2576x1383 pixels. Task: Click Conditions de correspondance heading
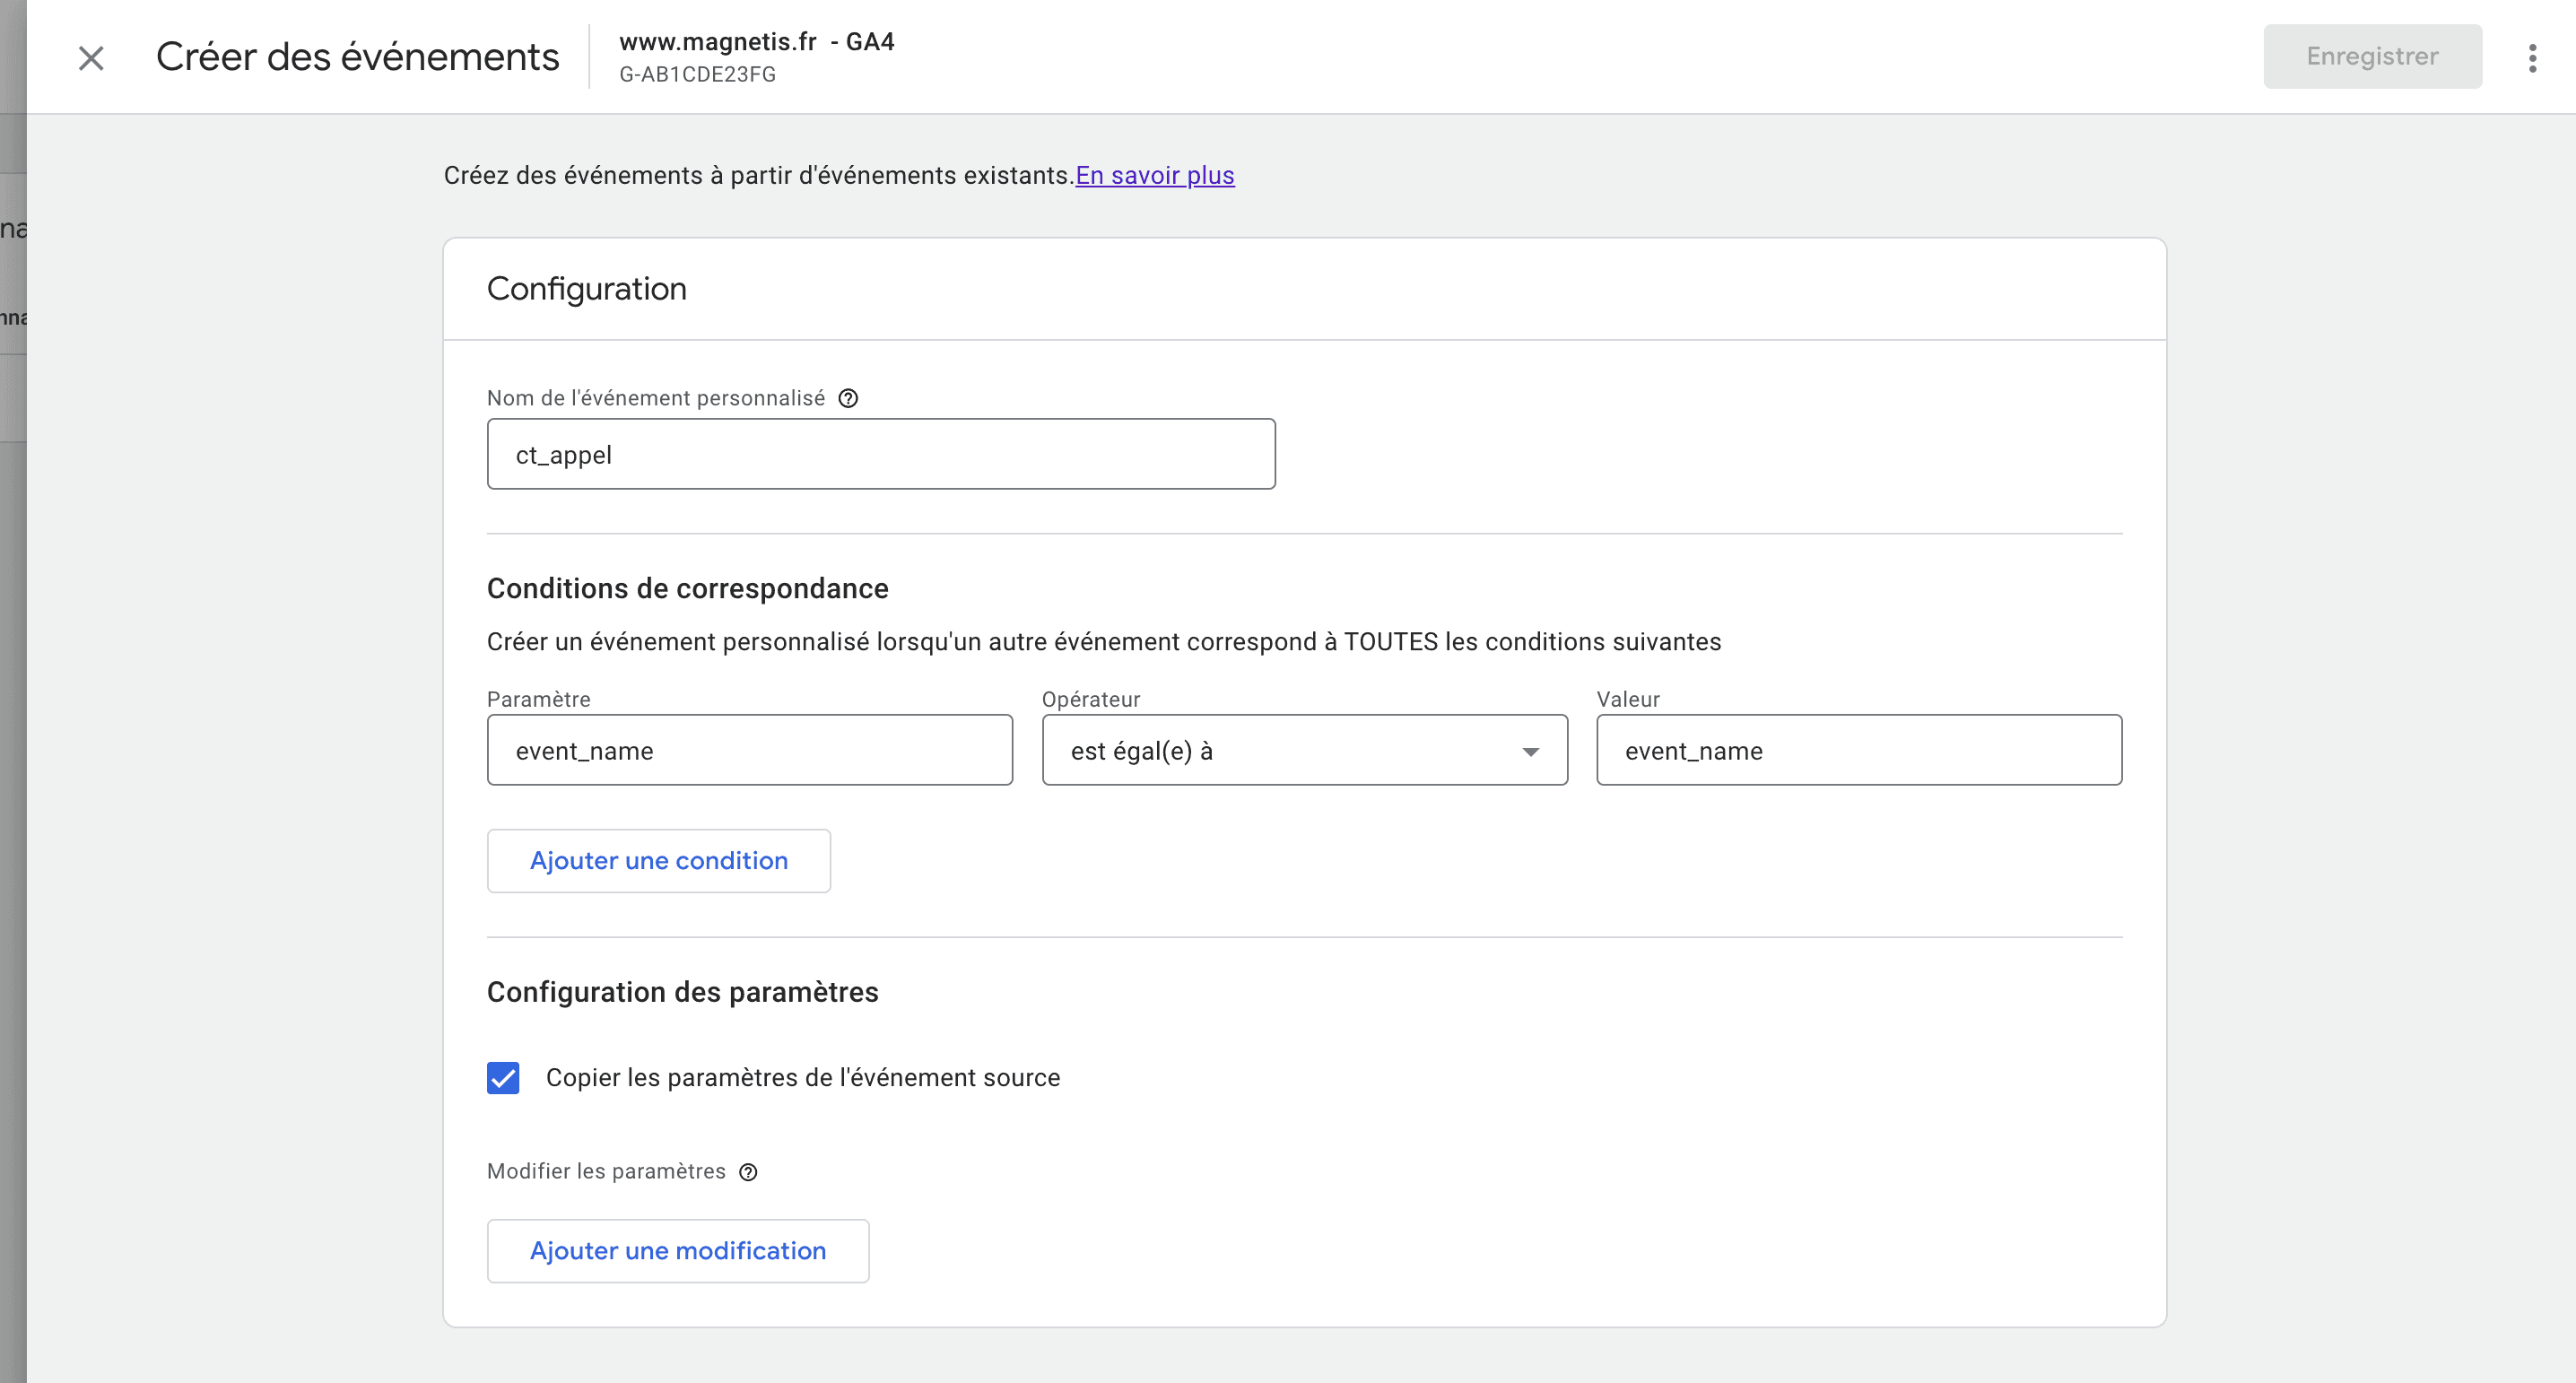(688, 588)
